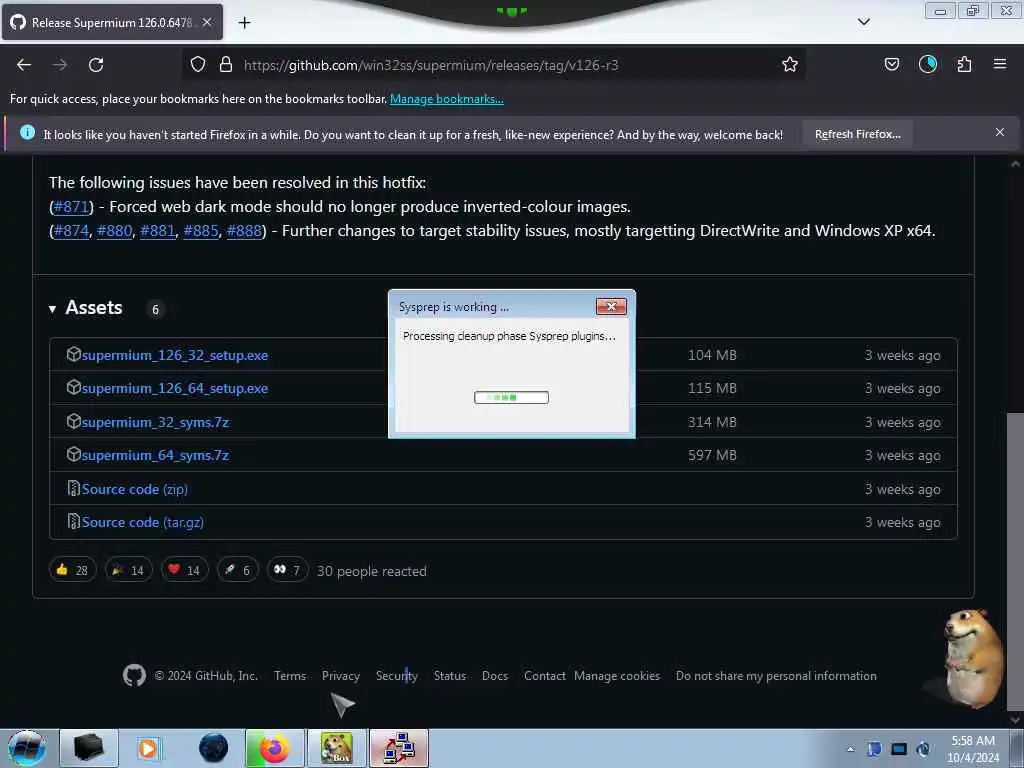1024x768 pixels.
Task: Open the network computers Sysprep taskbar icon
Action: (x=399, y=748)
